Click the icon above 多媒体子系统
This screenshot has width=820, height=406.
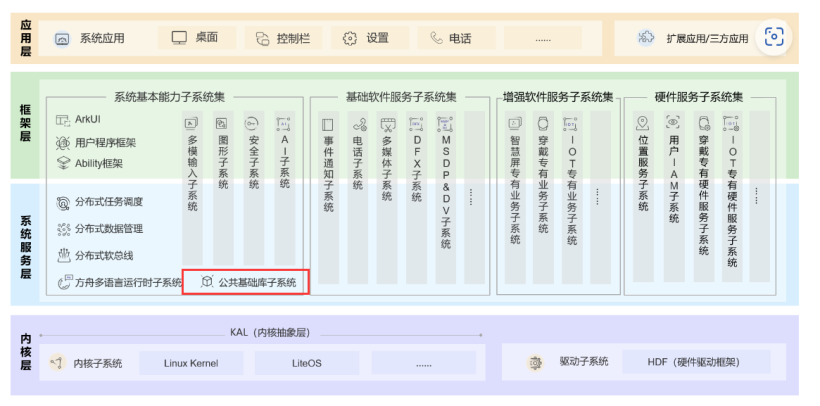(x=387, y=124)
